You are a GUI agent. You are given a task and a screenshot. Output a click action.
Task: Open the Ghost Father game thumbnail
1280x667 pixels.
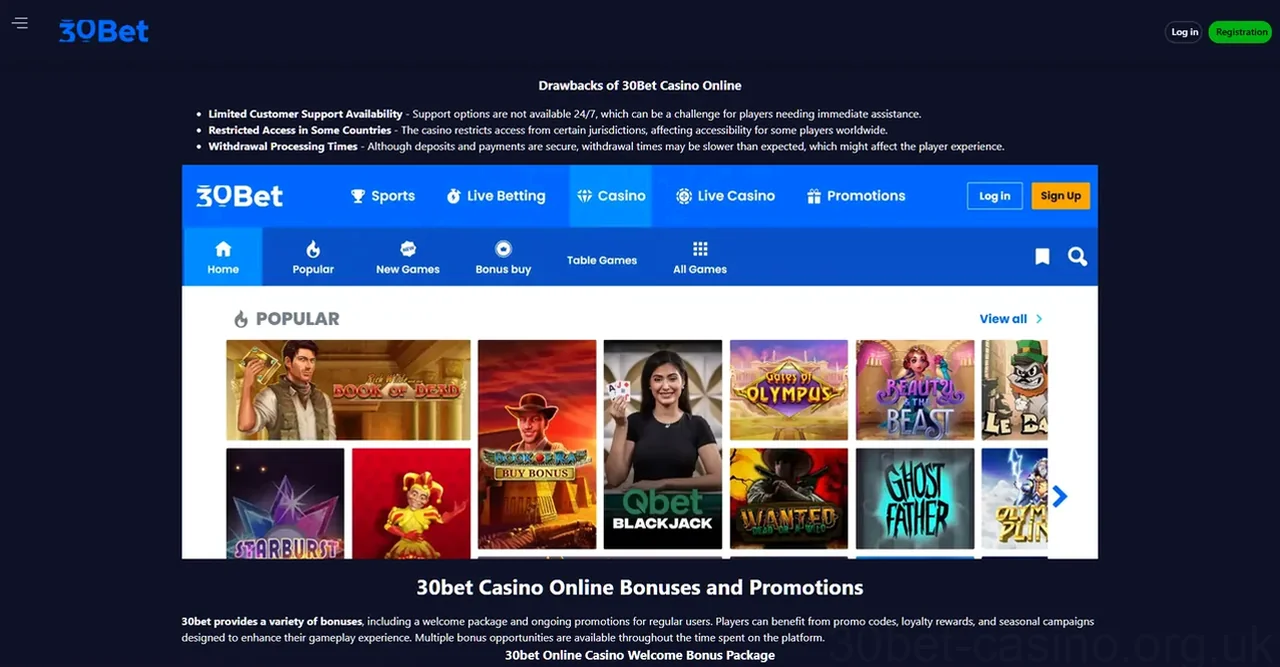coord(915,498)
